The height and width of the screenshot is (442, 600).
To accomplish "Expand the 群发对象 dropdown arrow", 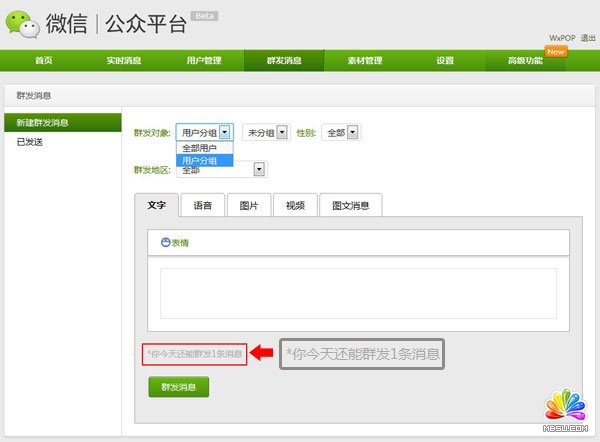I will click(x=226, y=132).
